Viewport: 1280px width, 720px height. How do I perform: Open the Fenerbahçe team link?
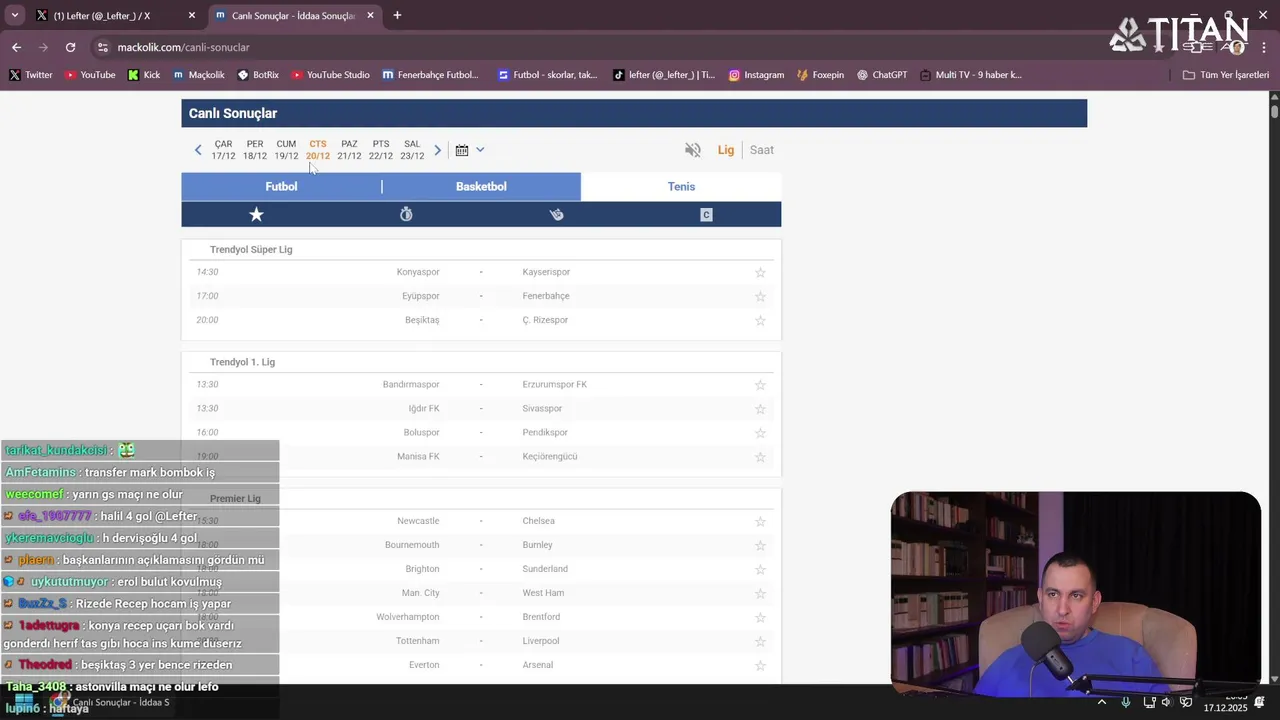coord(546,296)
